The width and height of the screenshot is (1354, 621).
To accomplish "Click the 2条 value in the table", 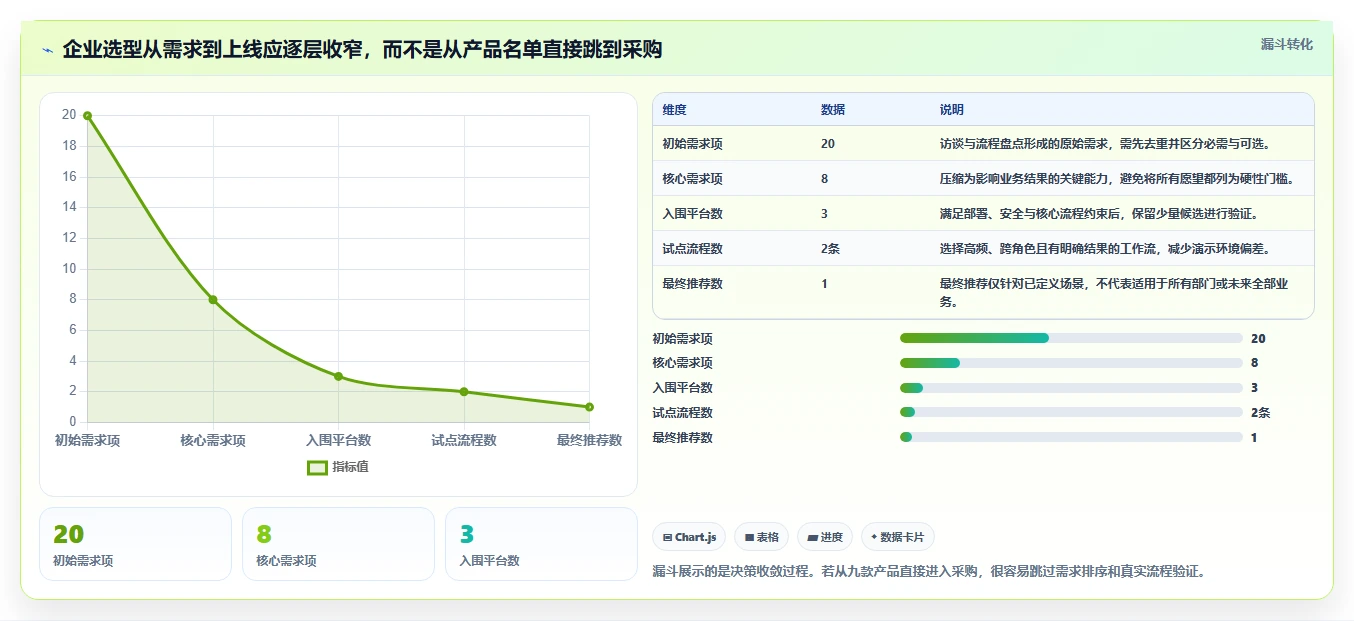I will (830, 249).
